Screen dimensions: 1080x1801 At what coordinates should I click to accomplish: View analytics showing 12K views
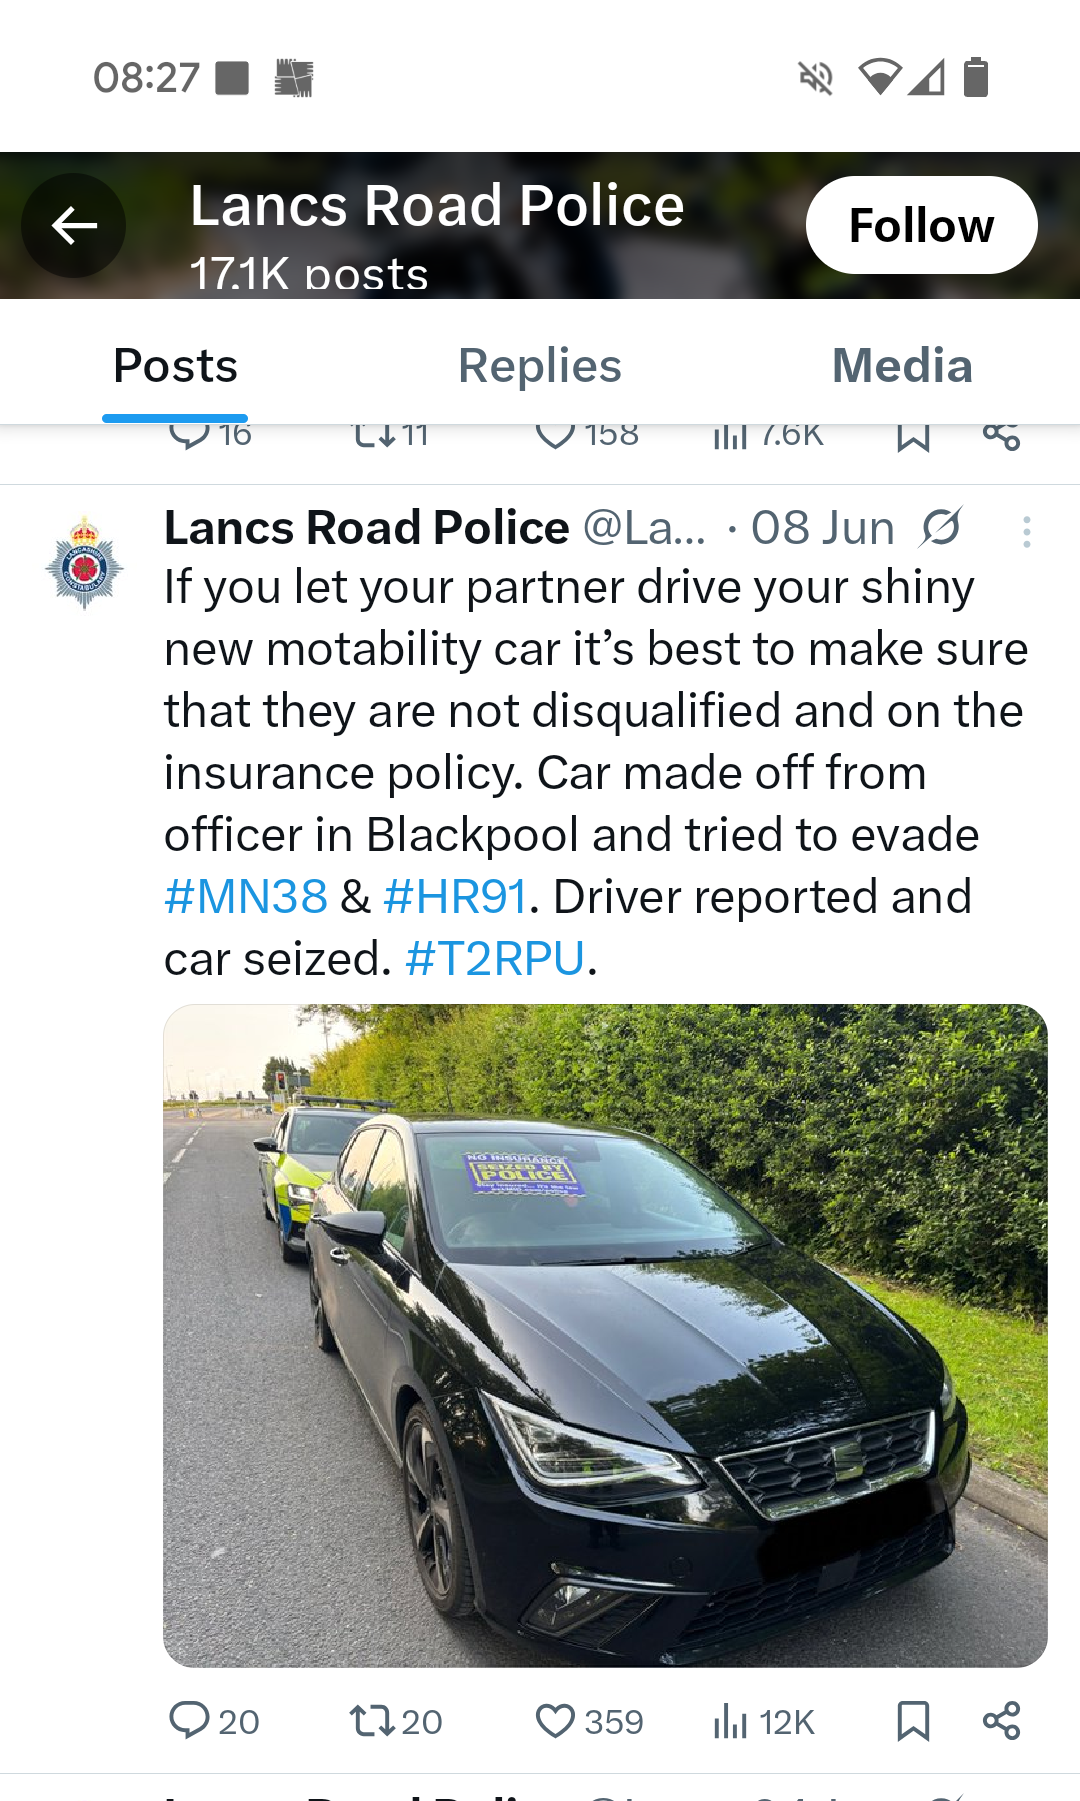pos(764,1721)
